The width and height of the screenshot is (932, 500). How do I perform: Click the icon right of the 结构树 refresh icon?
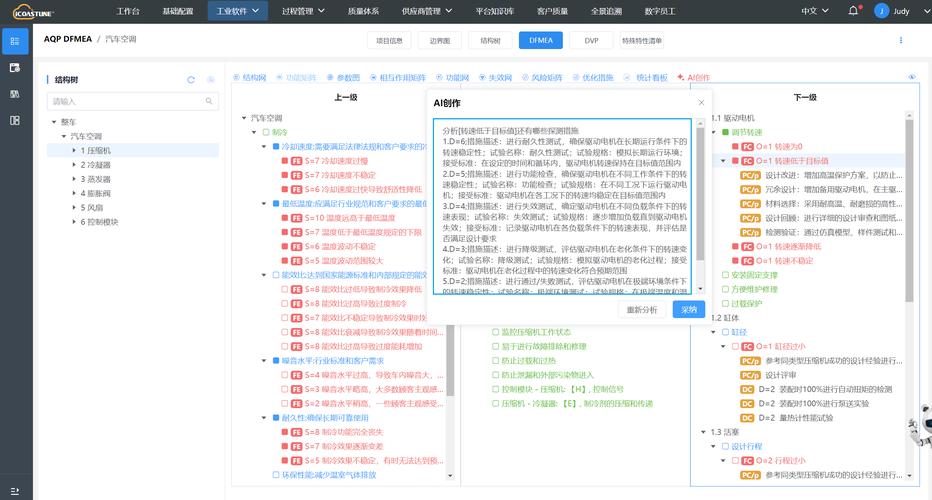(210, 80)
